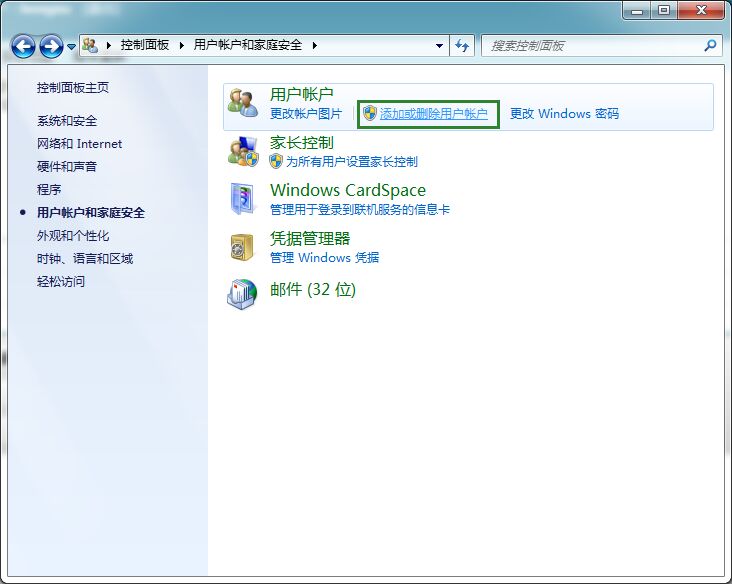732x584 pixels.
Task: Select 用户帐户和家庭安全 in the sidebar
Action: click(91, 213)
